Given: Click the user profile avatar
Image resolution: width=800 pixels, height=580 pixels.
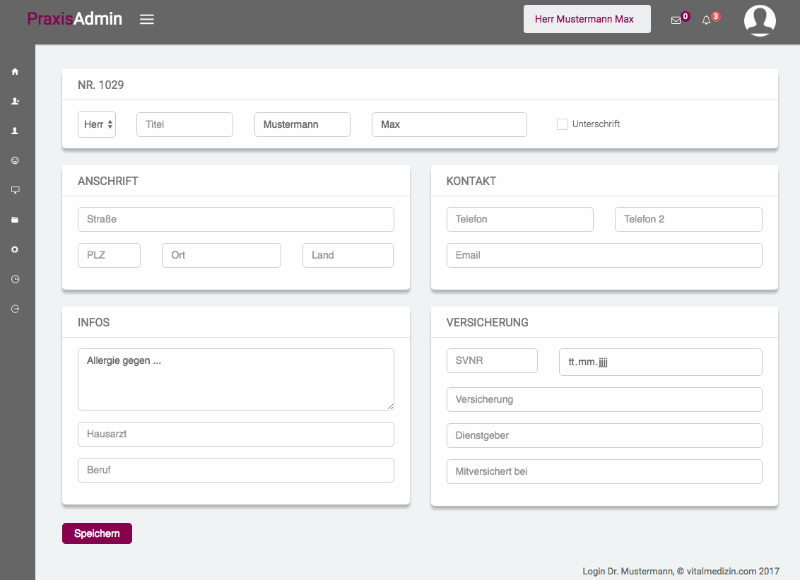Looking at the screenshot, I should pyautogui.click(x=760, y=20).
